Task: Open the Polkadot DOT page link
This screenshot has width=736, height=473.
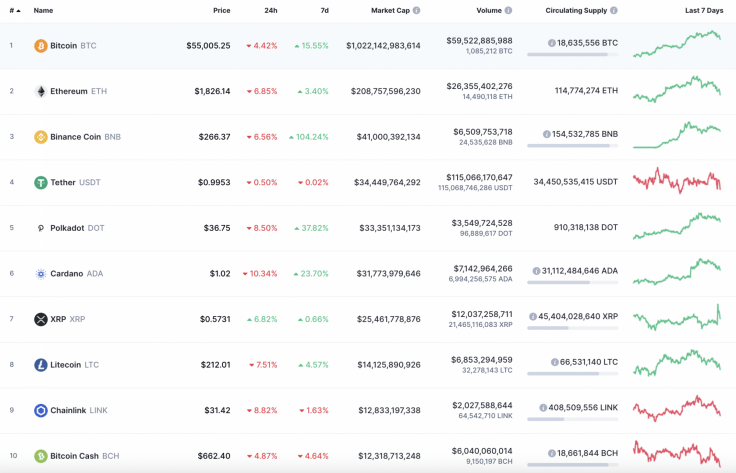Action: (x=77, y=228)
